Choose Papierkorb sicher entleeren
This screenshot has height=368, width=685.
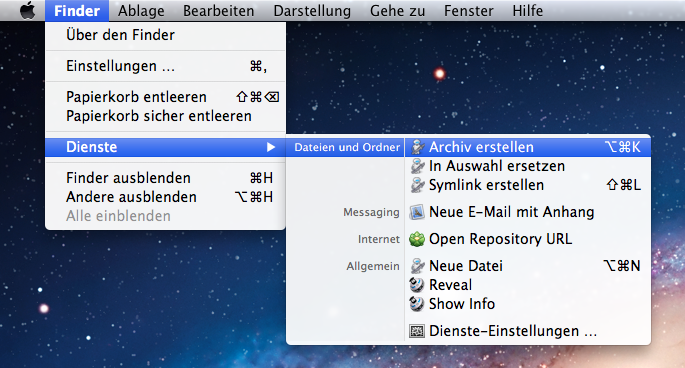click(x=166, y=116)
